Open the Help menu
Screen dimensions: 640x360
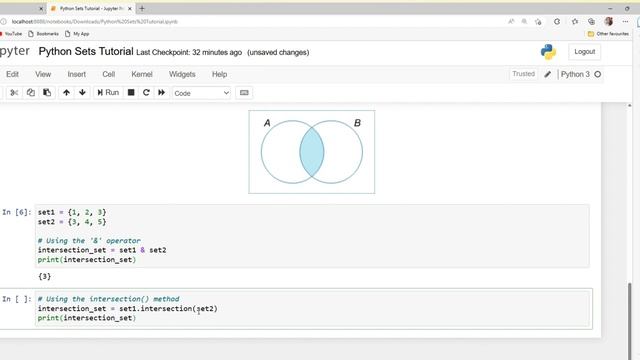point(219,74)
